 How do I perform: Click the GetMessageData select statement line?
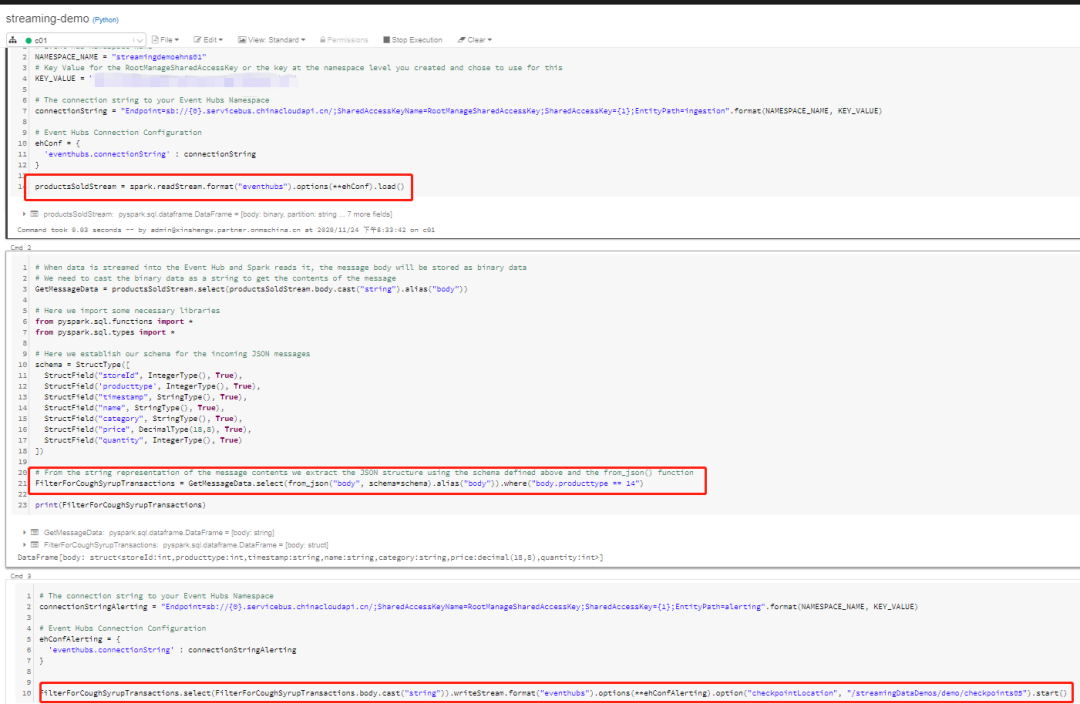click(x=251, y=289)
